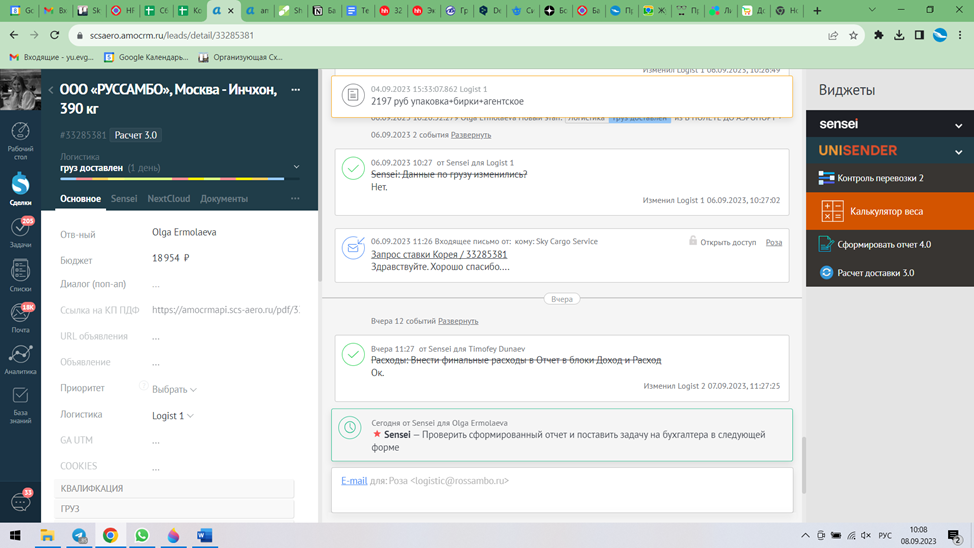The image size is (974, 548).
Task: Open Задачи section in sidebar
Action: pos(20,232)
